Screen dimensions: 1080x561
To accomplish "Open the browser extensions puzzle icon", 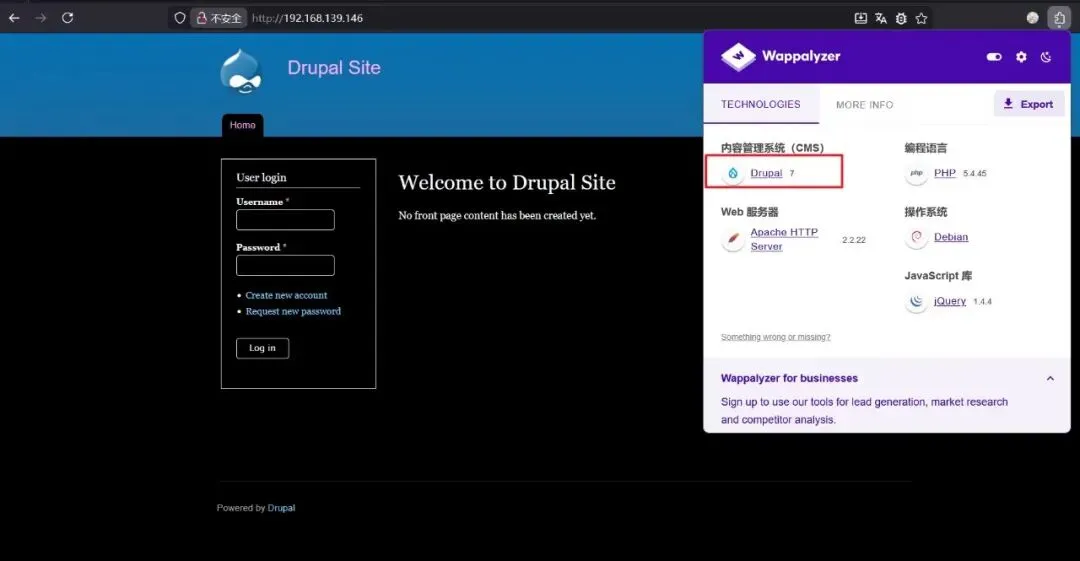I will pyautogui.click(x=1059, y=19).
